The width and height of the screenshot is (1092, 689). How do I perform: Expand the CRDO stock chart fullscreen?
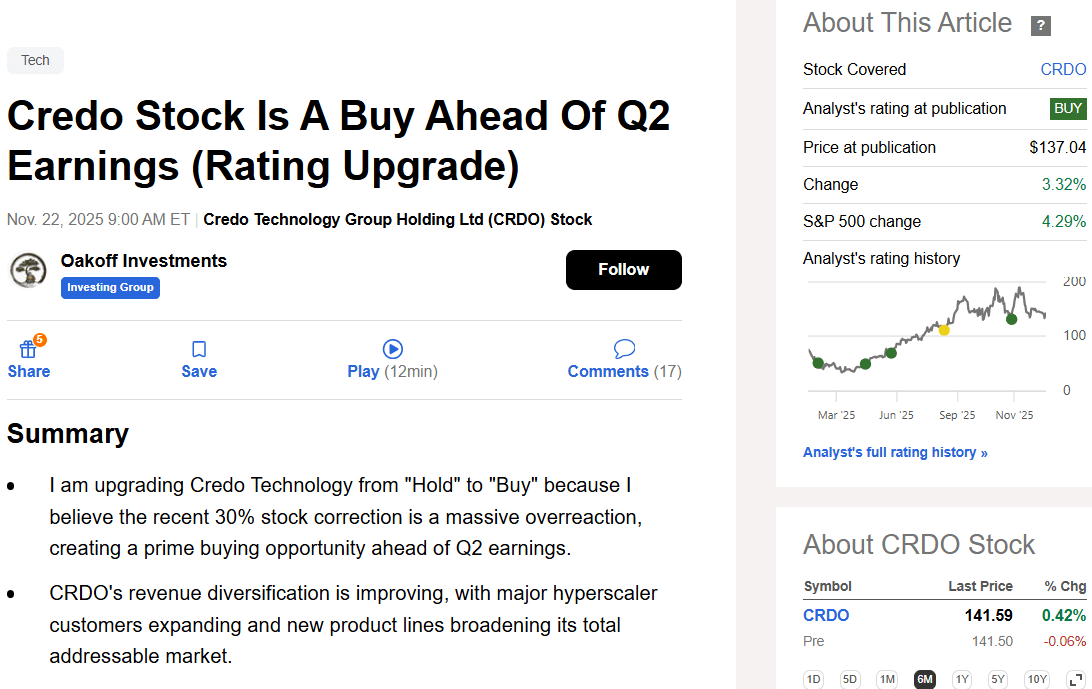tap(1076, 679)
